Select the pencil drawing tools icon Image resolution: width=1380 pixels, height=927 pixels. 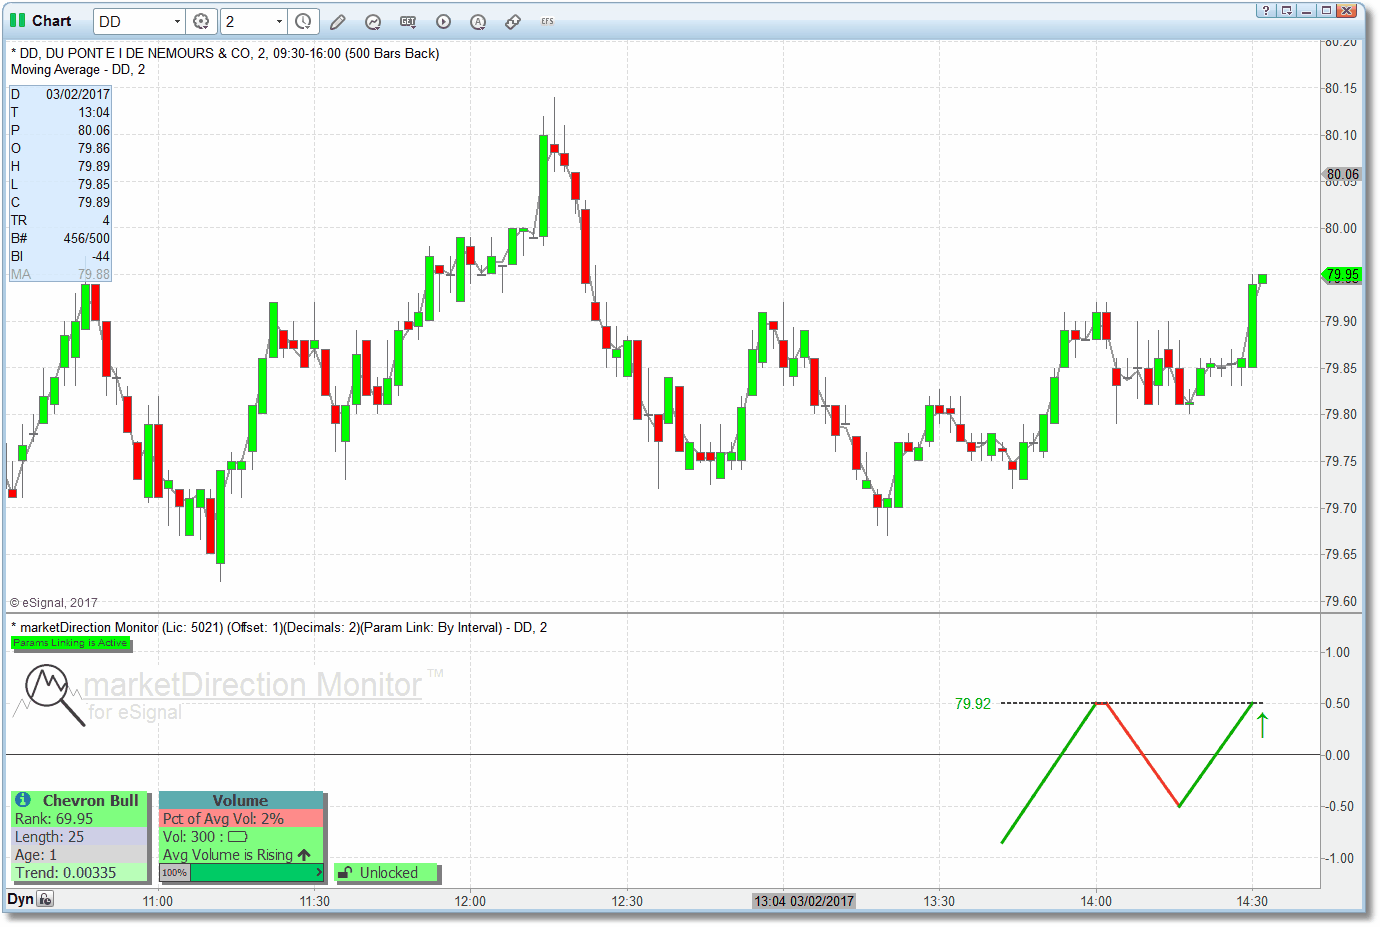(x=338, y=21)
